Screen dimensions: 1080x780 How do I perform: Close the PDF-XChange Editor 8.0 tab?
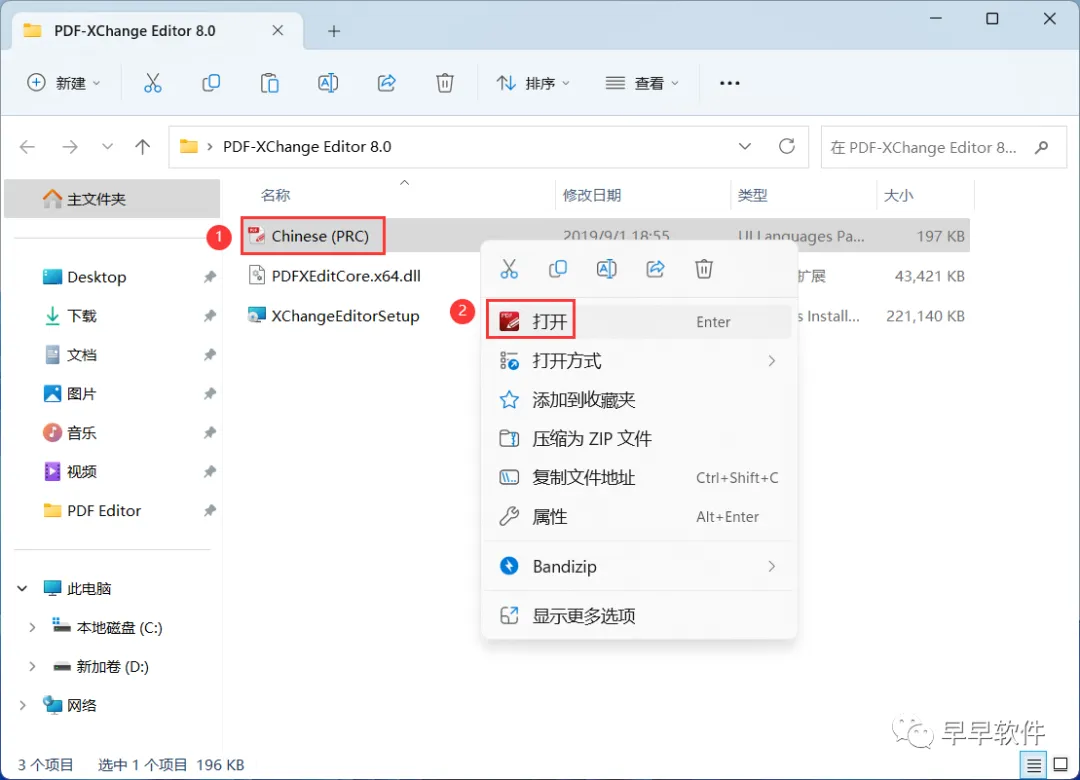pyautogui.click(x=278, y=30)
